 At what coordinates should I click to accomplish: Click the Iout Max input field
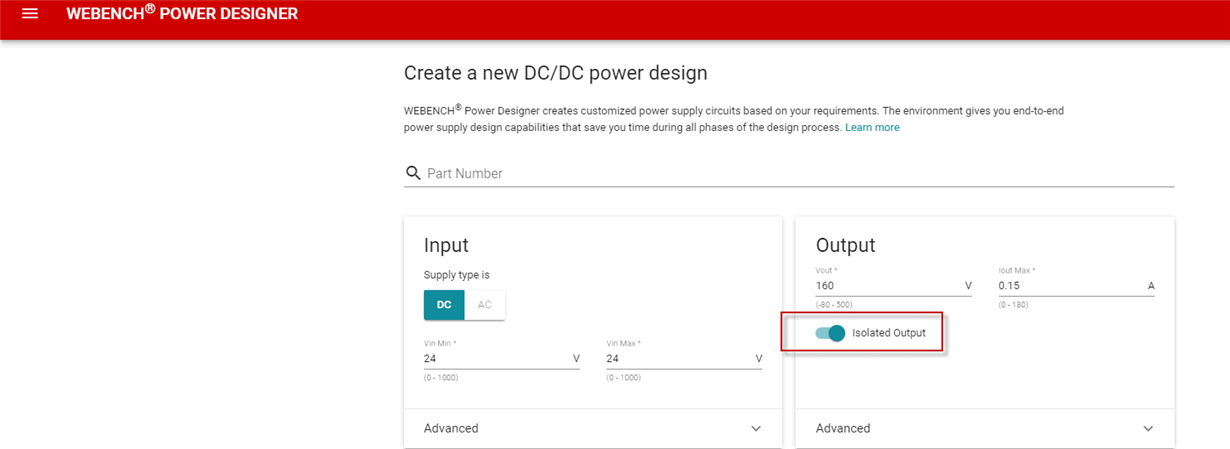coord(1076,286)
